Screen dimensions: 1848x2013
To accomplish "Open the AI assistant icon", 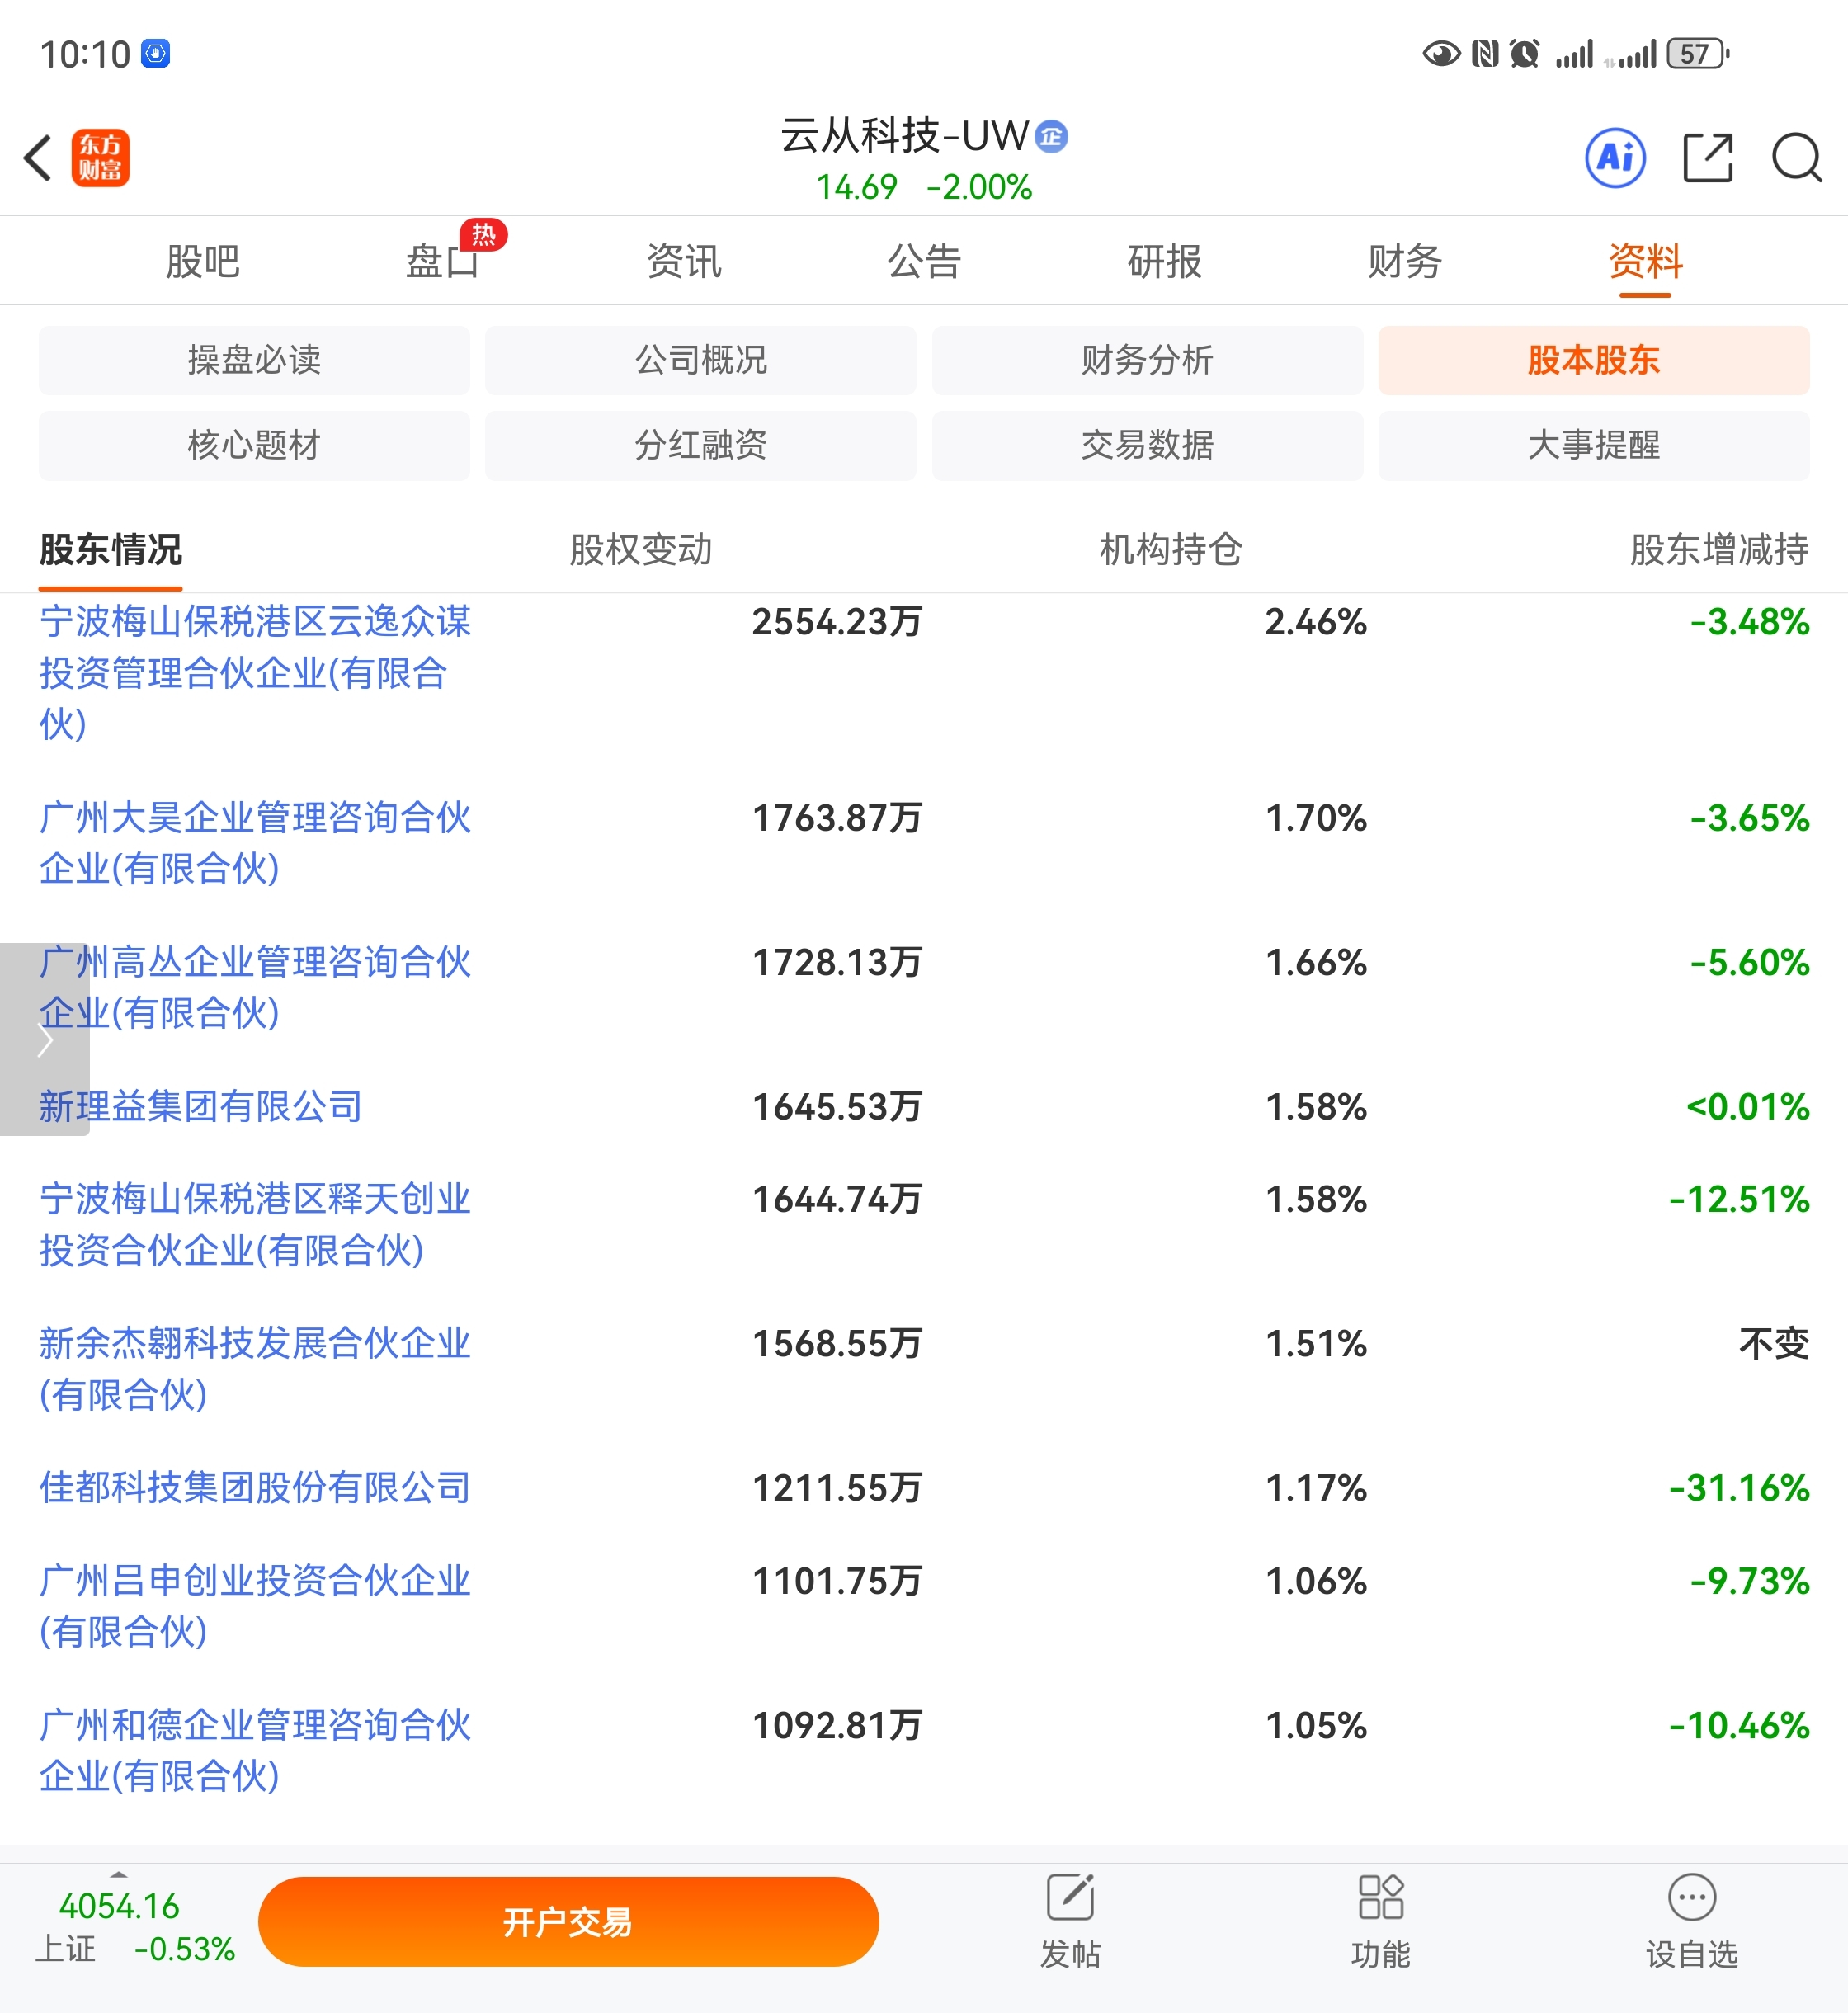I will pos(1615,158).
